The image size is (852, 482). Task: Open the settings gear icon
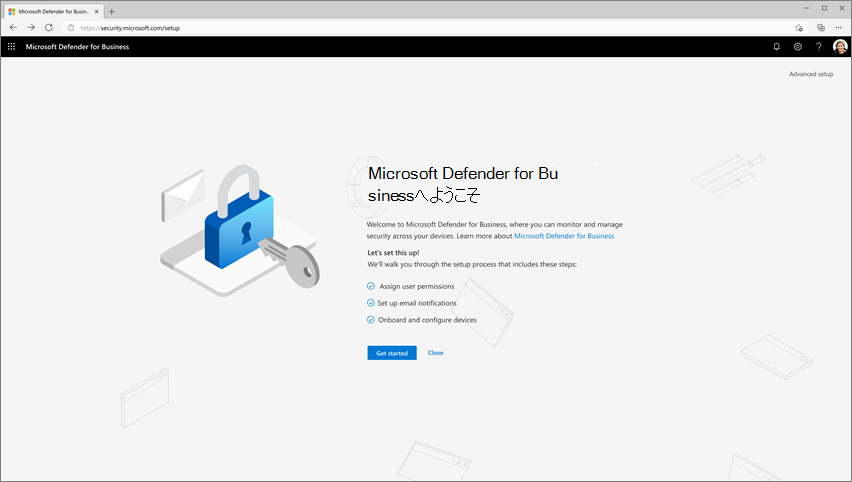click(798, 47)
